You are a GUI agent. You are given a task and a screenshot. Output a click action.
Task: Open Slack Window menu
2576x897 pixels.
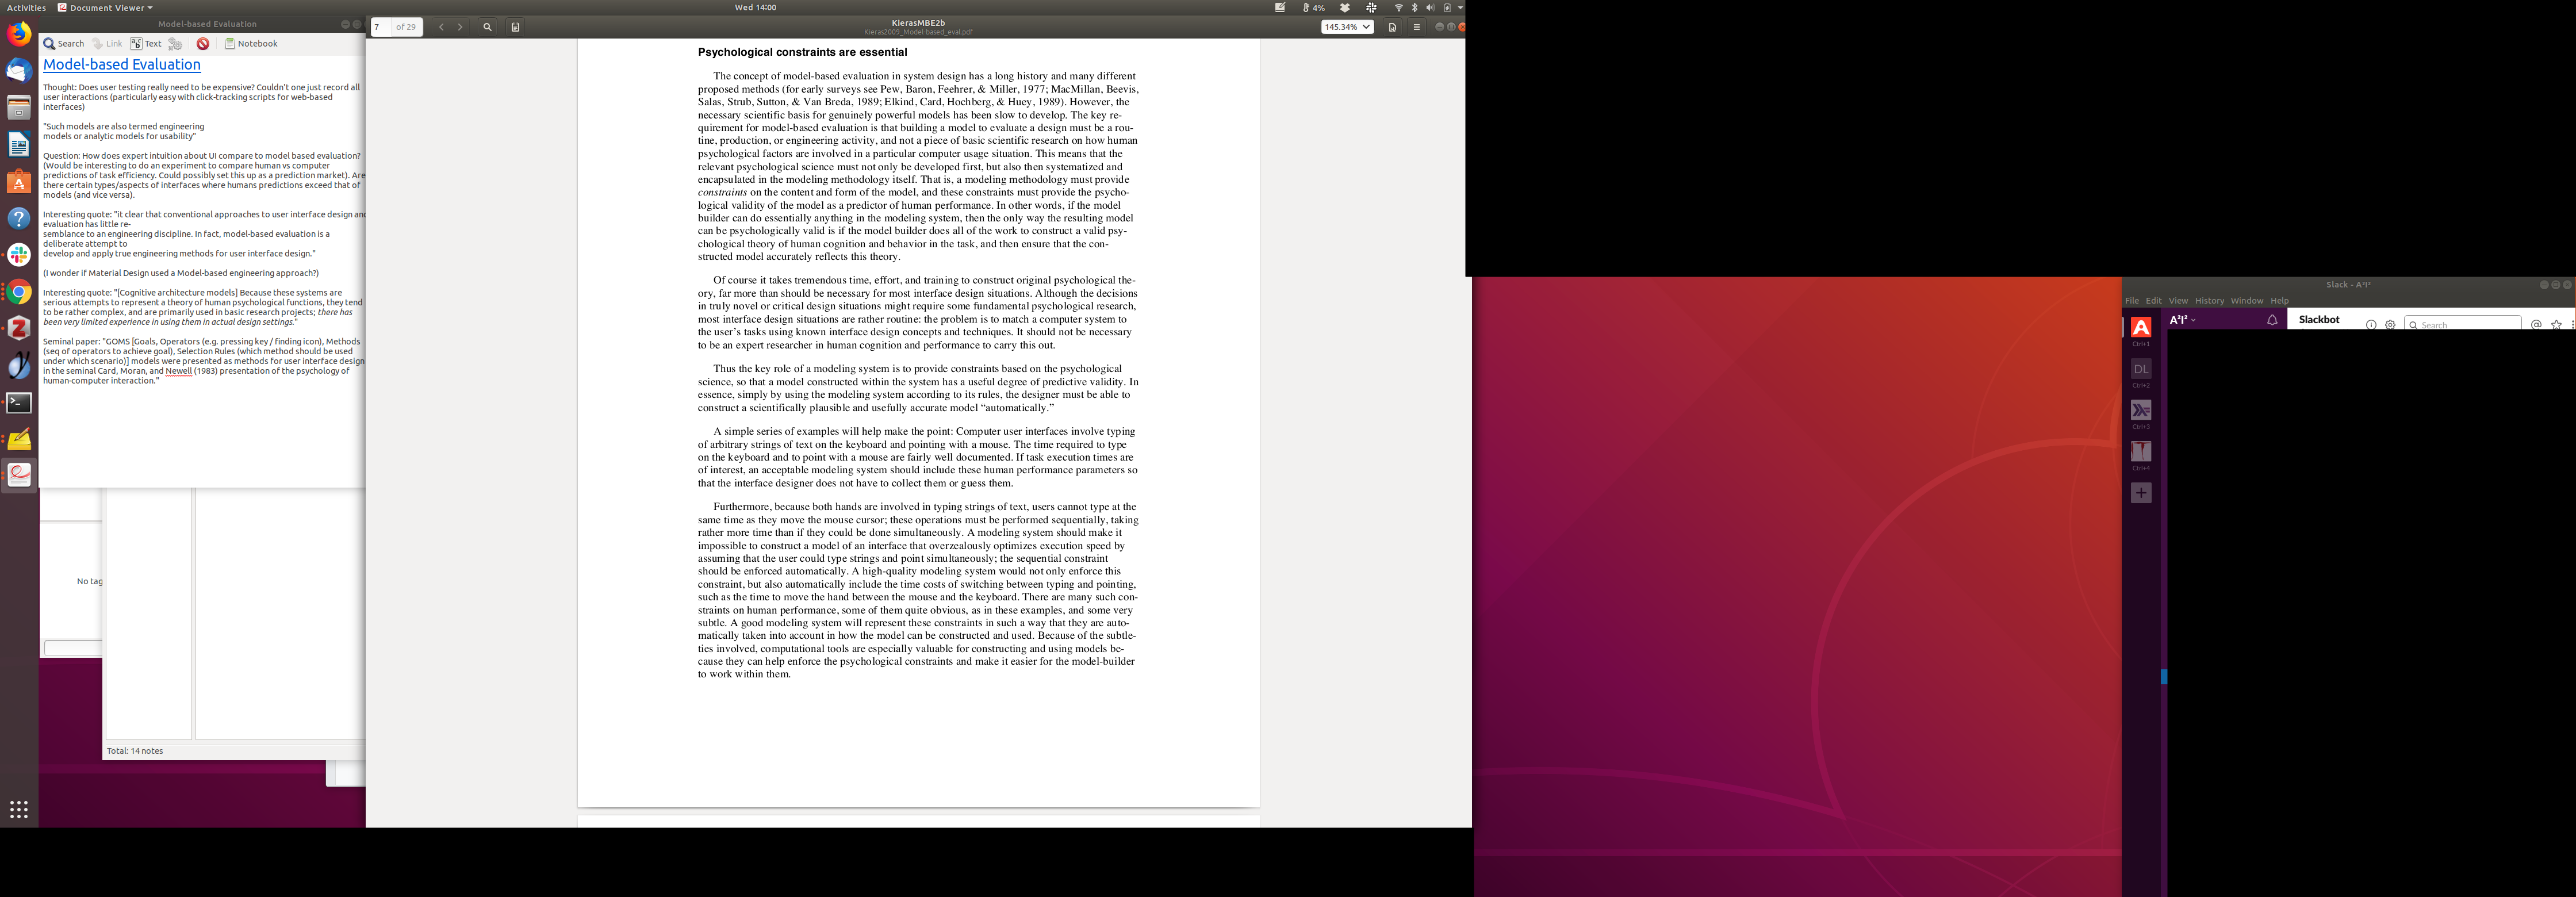[x=2246, y=300]
